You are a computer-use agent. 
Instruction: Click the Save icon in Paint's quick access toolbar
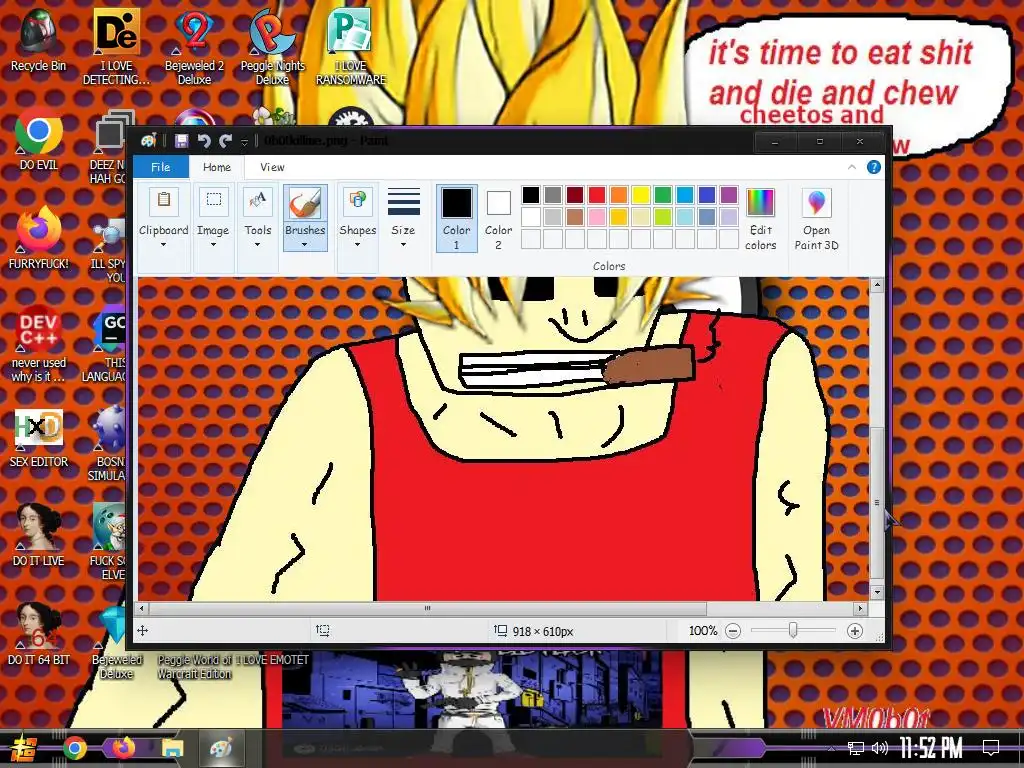coord(182,141)
